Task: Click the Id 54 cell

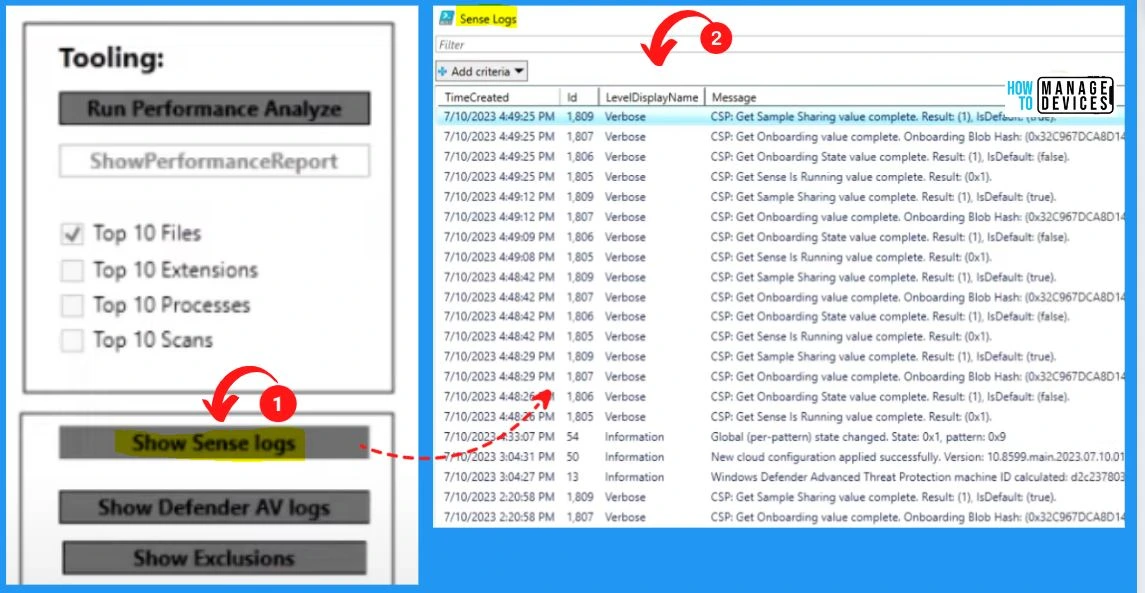Action: point(572,437)
